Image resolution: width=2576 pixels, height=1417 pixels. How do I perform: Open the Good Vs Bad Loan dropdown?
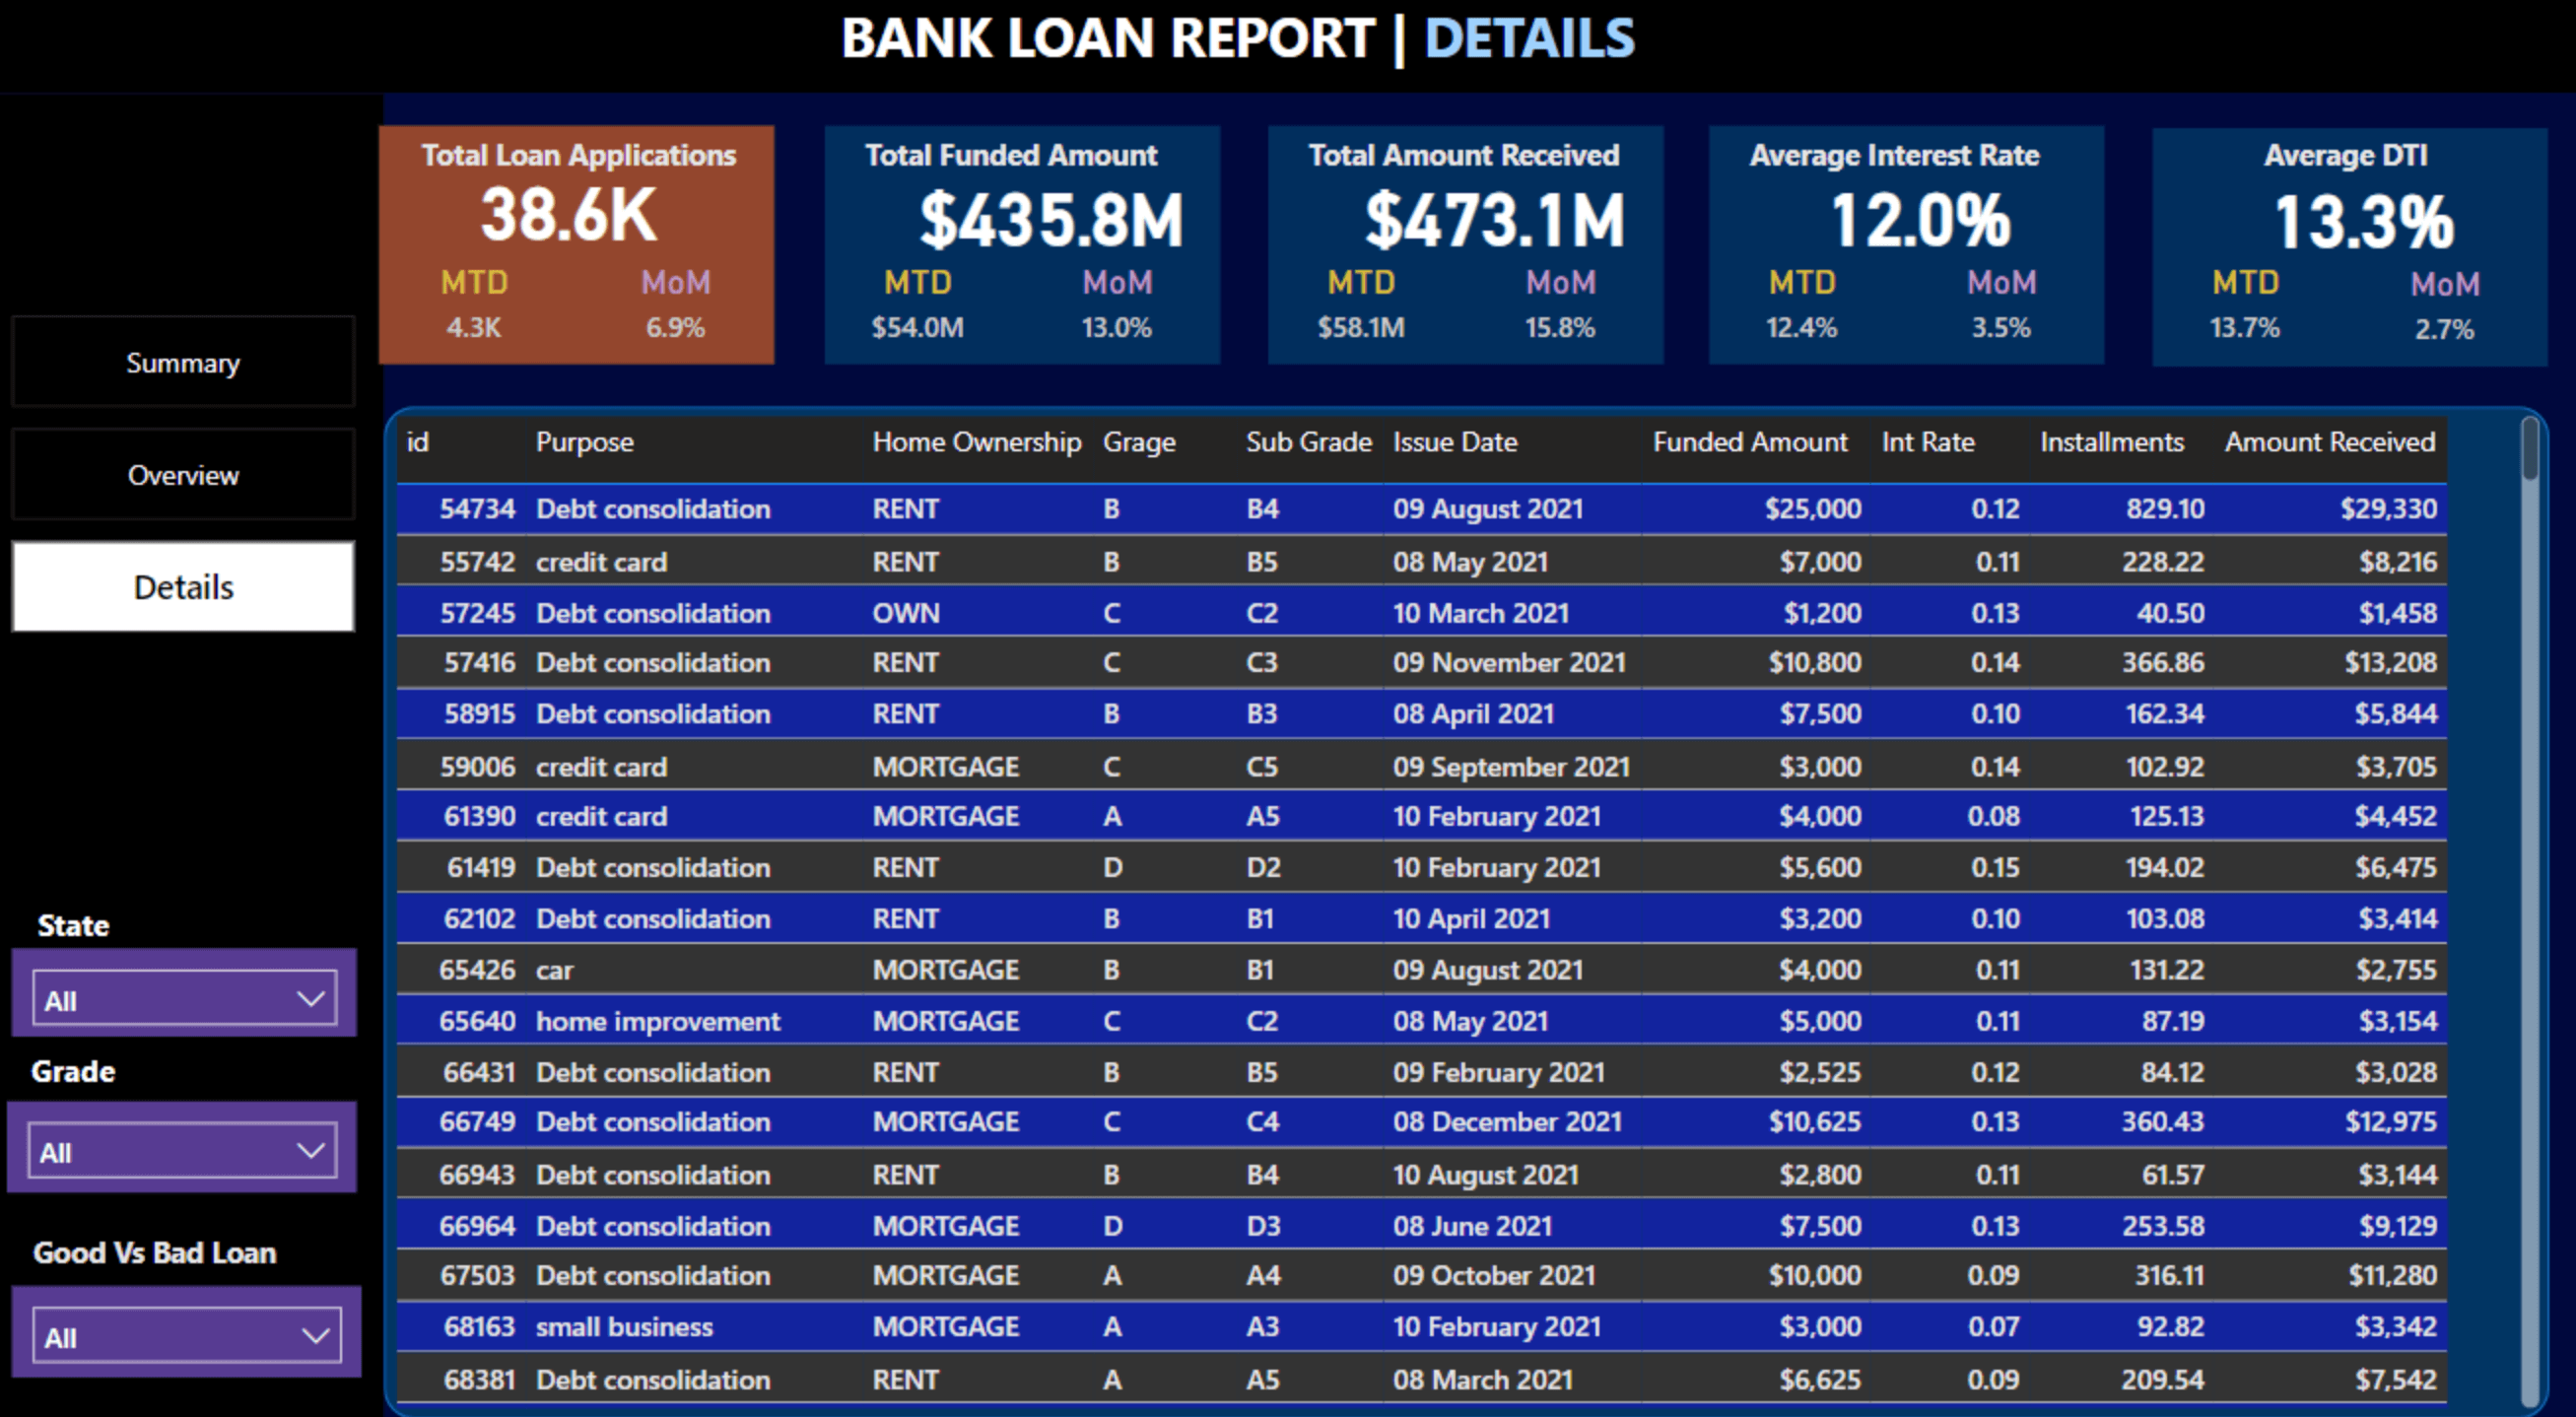187,1336
